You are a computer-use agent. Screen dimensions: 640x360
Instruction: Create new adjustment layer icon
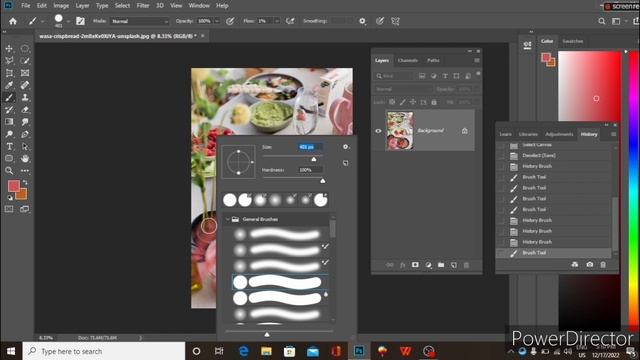coord(428,265)
